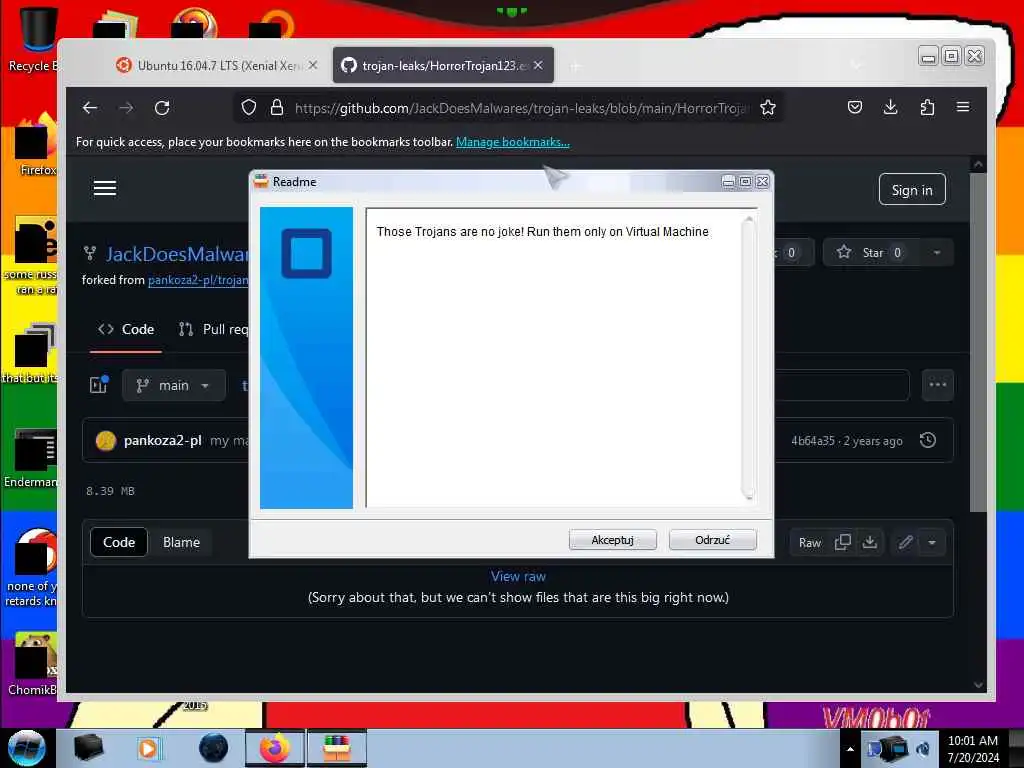Open the View raw link

click(x=518, y=577)
